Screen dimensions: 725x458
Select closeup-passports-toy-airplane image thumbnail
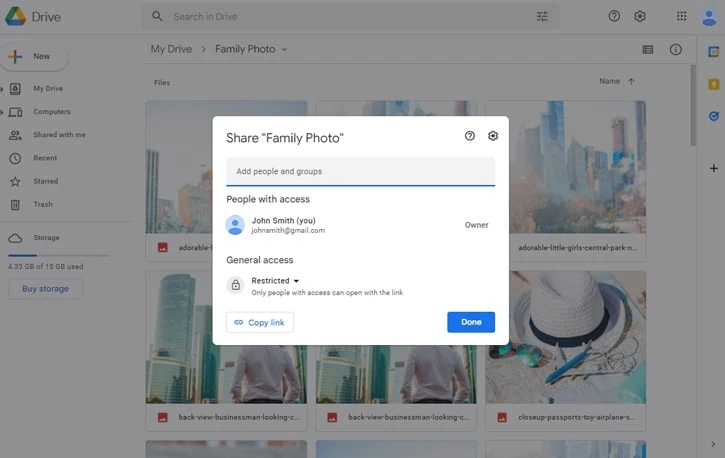click(x=565, y=337)
